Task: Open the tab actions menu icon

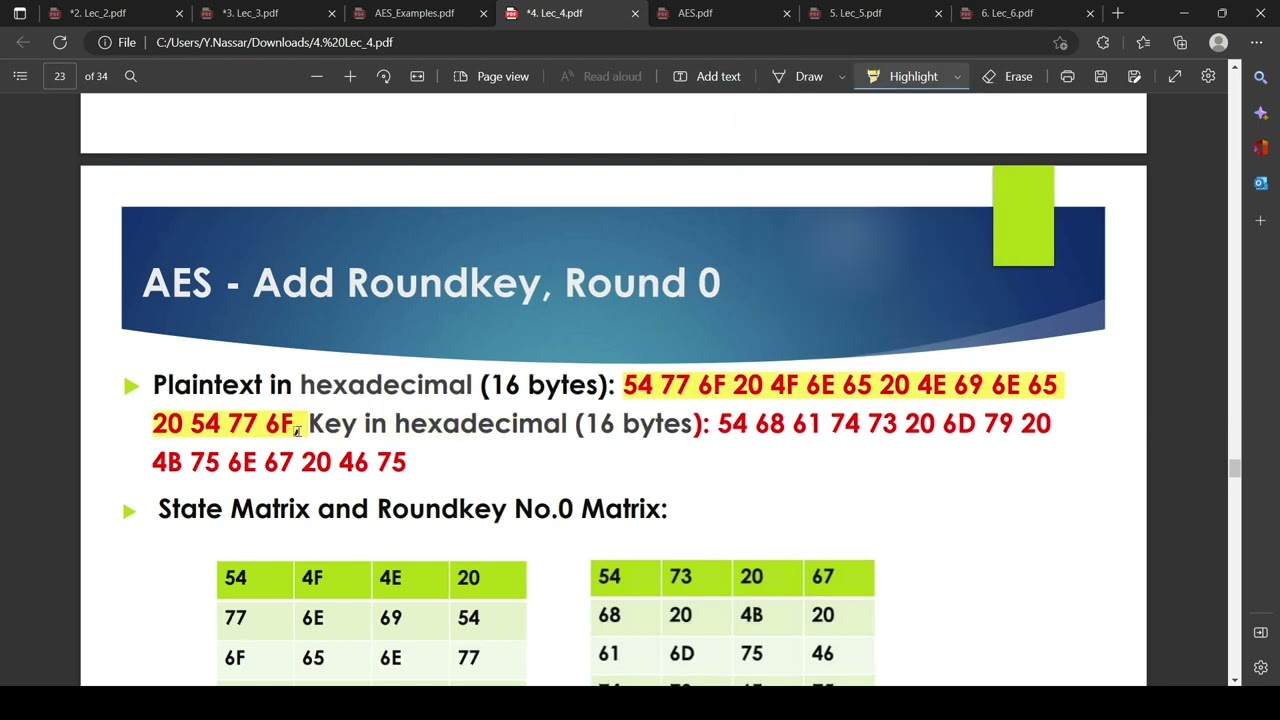Action: pyautogui.click(x=20, y=13)
